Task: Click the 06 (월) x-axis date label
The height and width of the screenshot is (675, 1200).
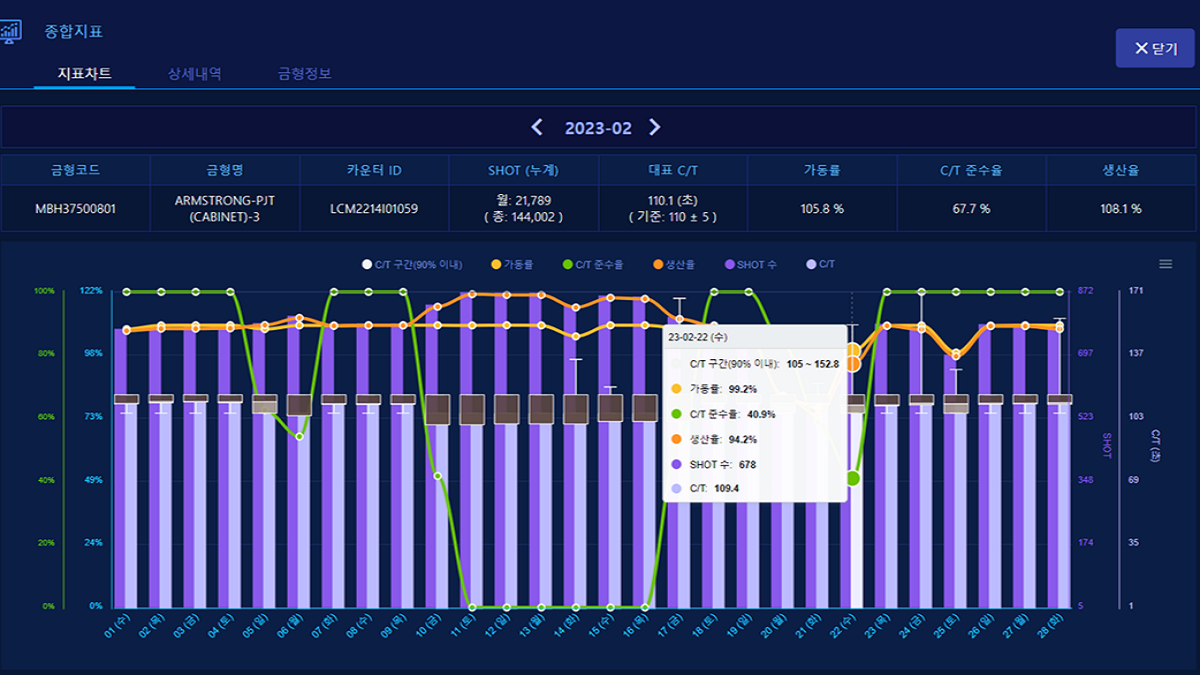Action: (293, 627)
